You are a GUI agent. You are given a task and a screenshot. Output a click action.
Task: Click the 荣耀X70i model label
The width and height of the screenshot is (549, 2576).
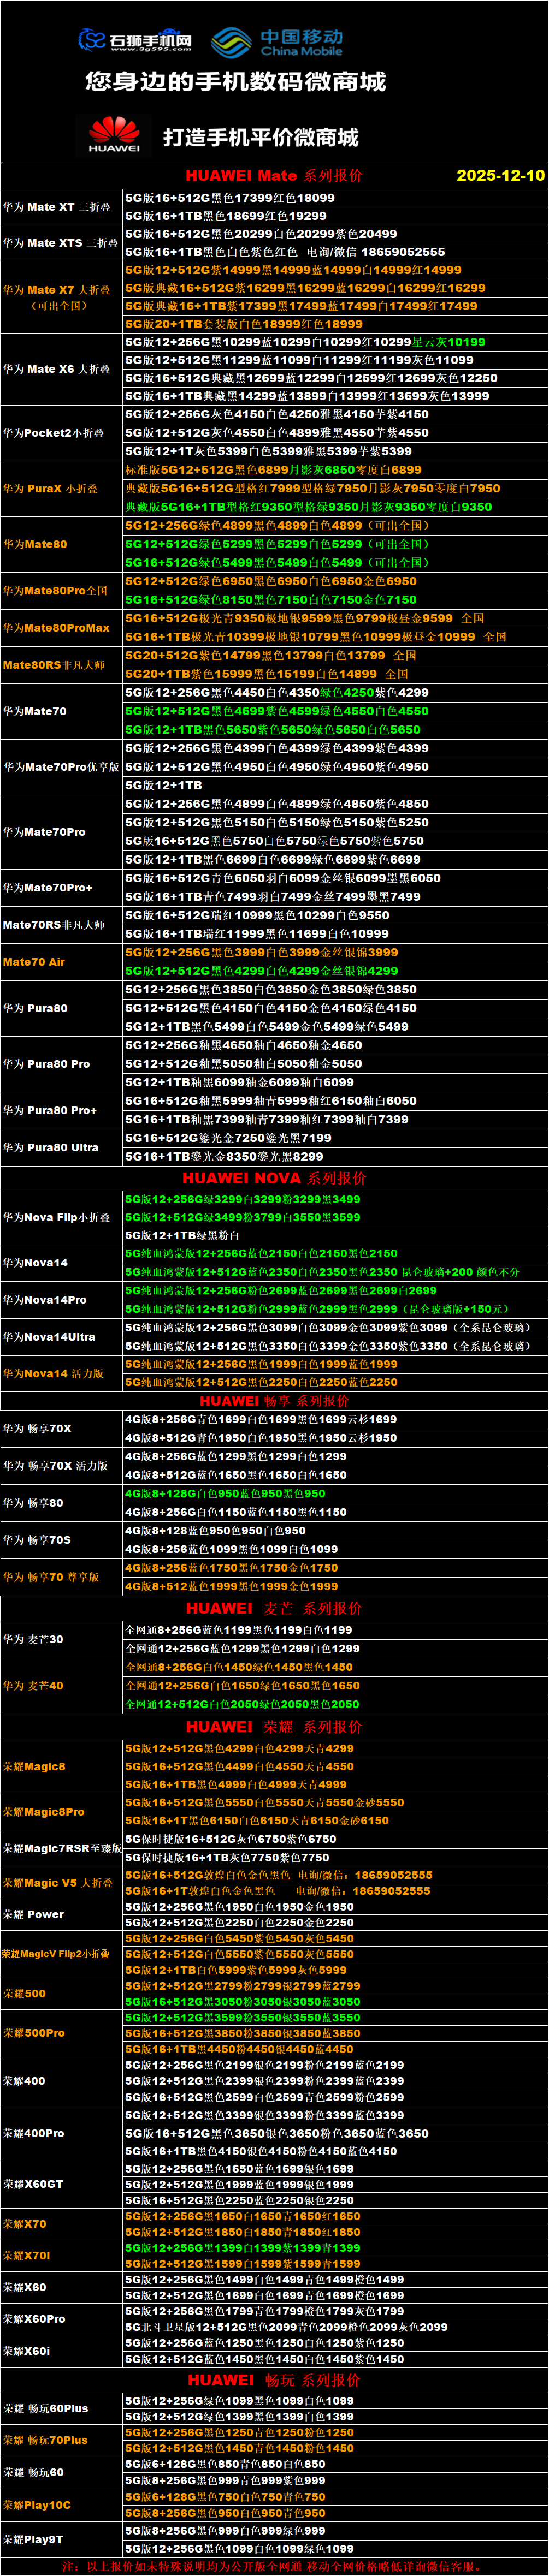26,2256
